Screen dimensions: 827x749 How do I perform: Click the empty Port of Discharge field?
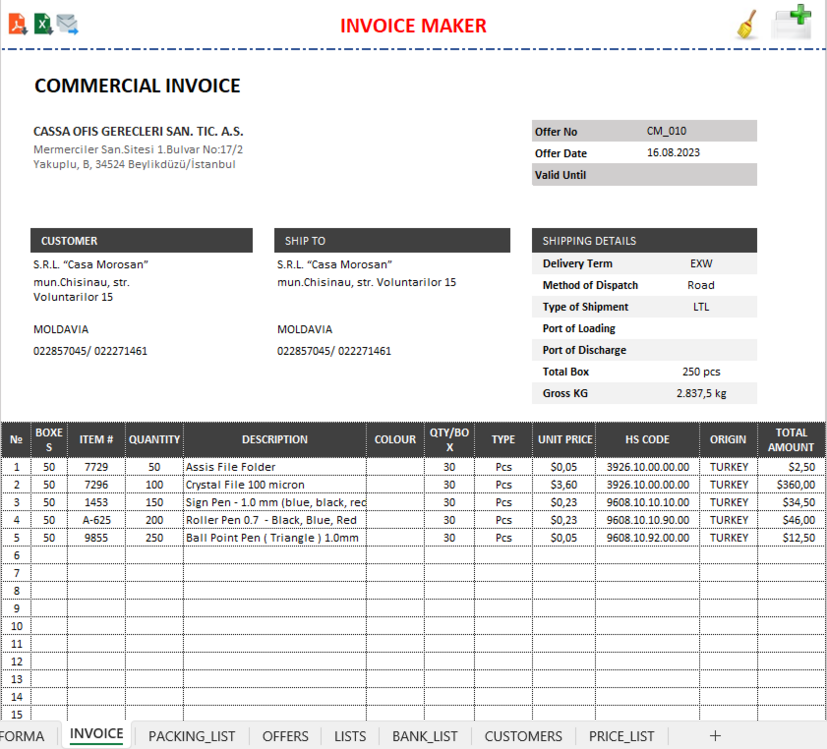click(701, 350)
